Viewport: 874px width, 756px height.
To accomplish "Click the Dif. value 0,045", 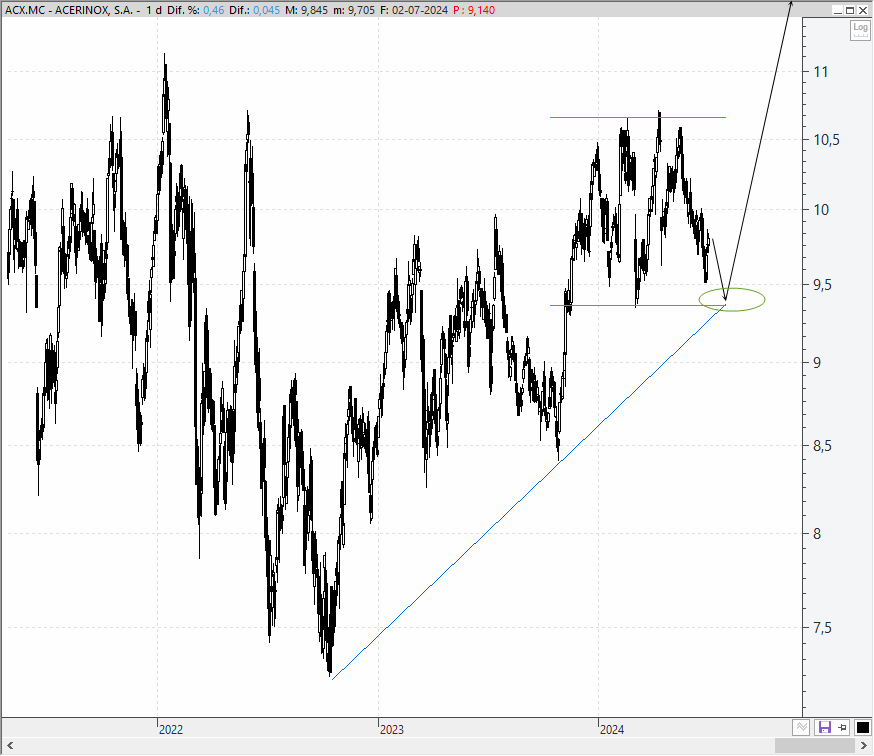I will tap(266, 10).
